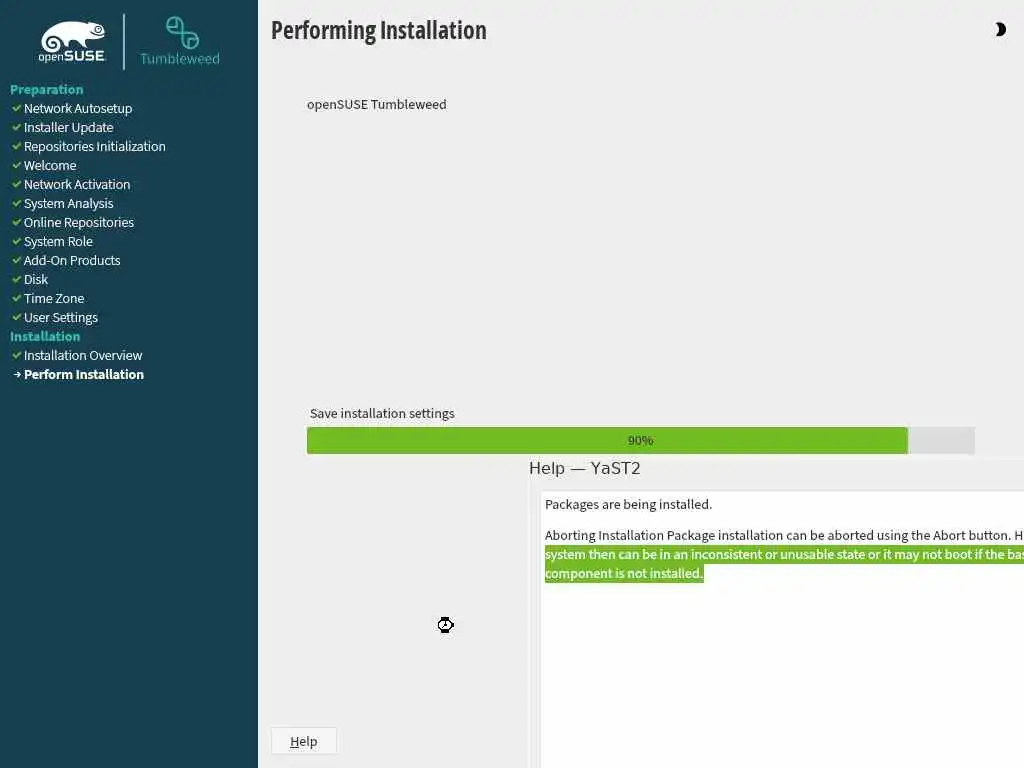
Task: Click the Save installation settings label
Action: (x=382, y=413)
